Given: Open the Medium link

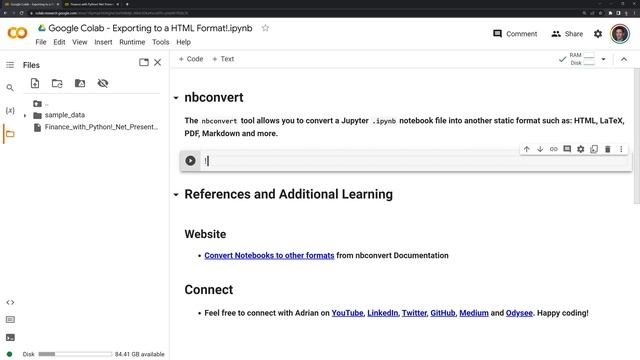Looking at the screenshot, I should 474,313.
